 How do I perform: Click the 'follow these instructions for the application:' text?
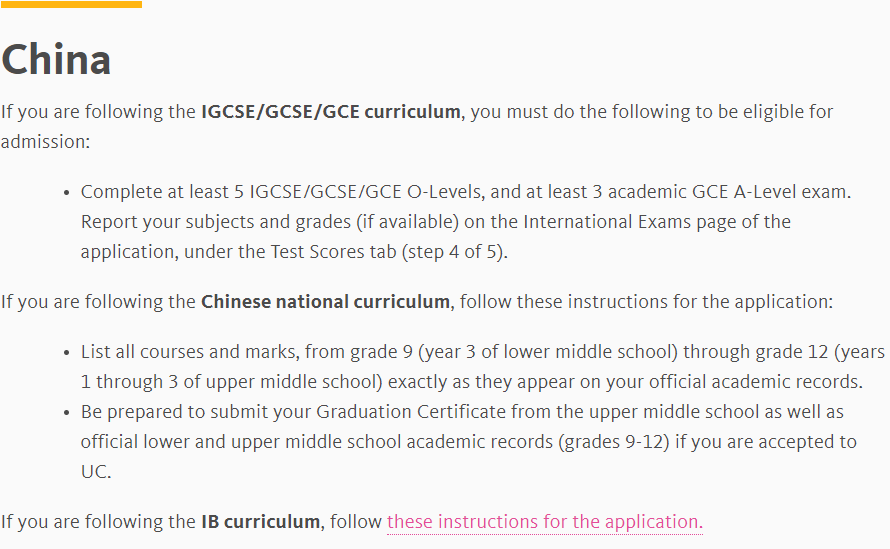(x=646, y=301)
